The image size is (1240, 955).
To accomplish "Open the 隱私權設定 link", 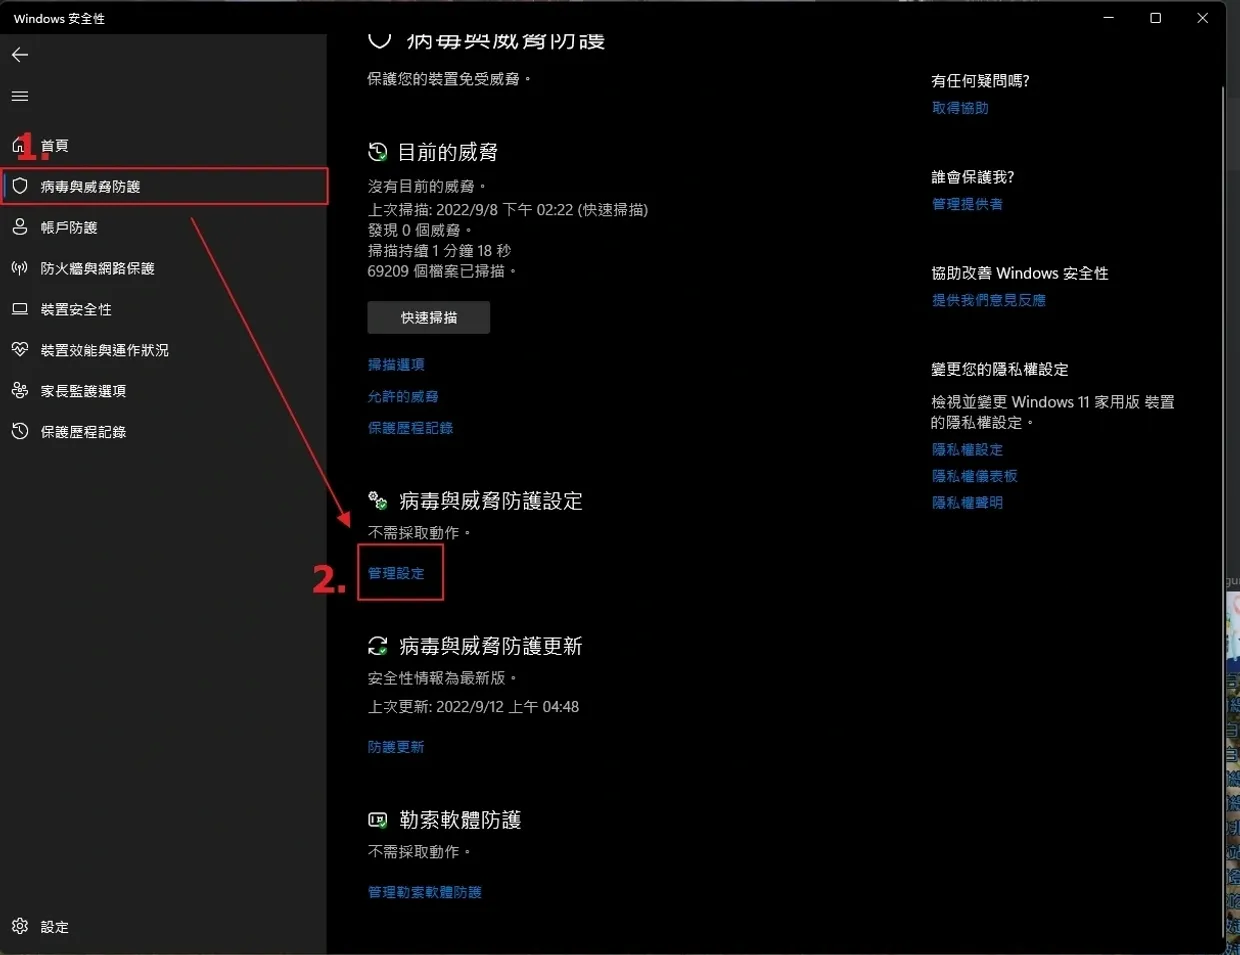I will pos(967,450).
